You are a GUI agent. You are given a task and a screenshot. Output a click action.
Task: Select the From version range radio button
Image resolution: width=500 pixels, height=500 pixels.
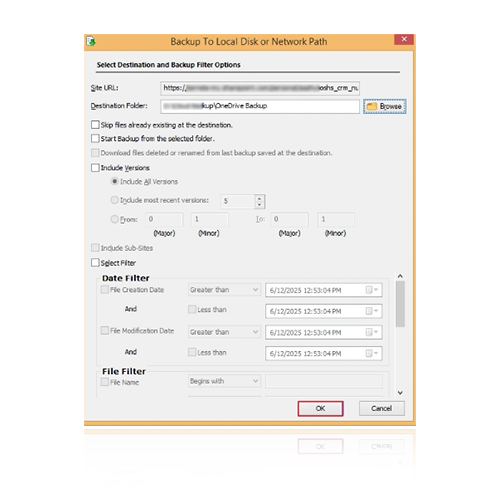tap(114, 219)
